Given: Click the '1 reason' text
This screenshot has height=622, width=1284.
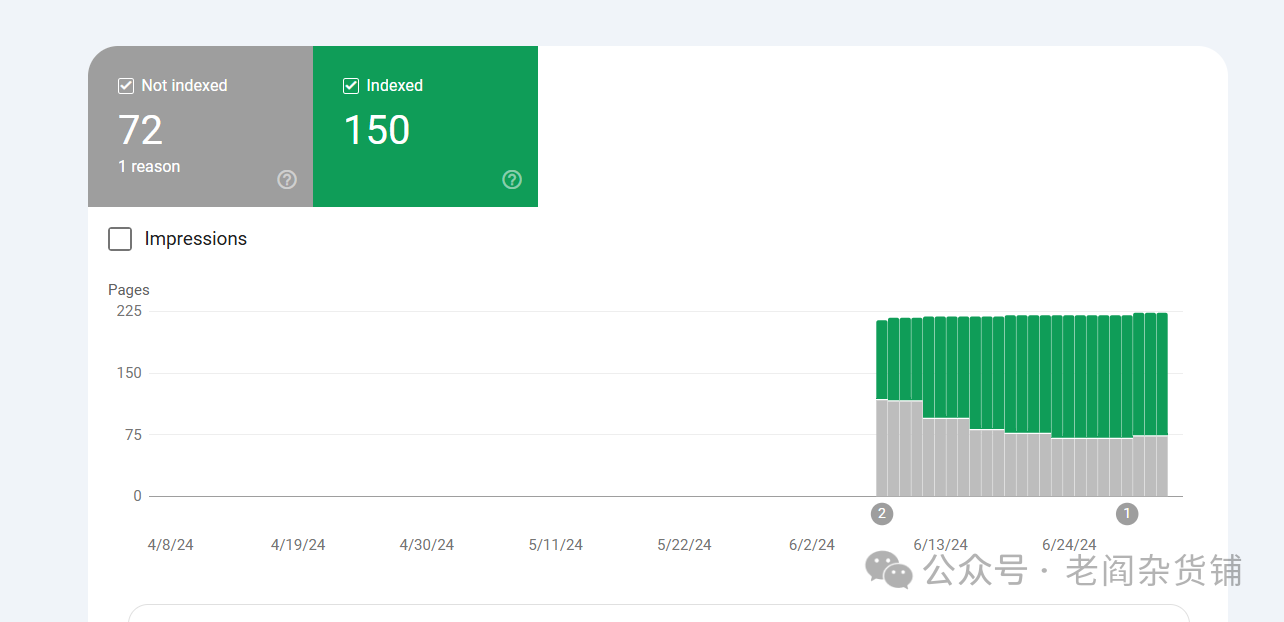Looking at the screenshot, I should pos(149,167).
